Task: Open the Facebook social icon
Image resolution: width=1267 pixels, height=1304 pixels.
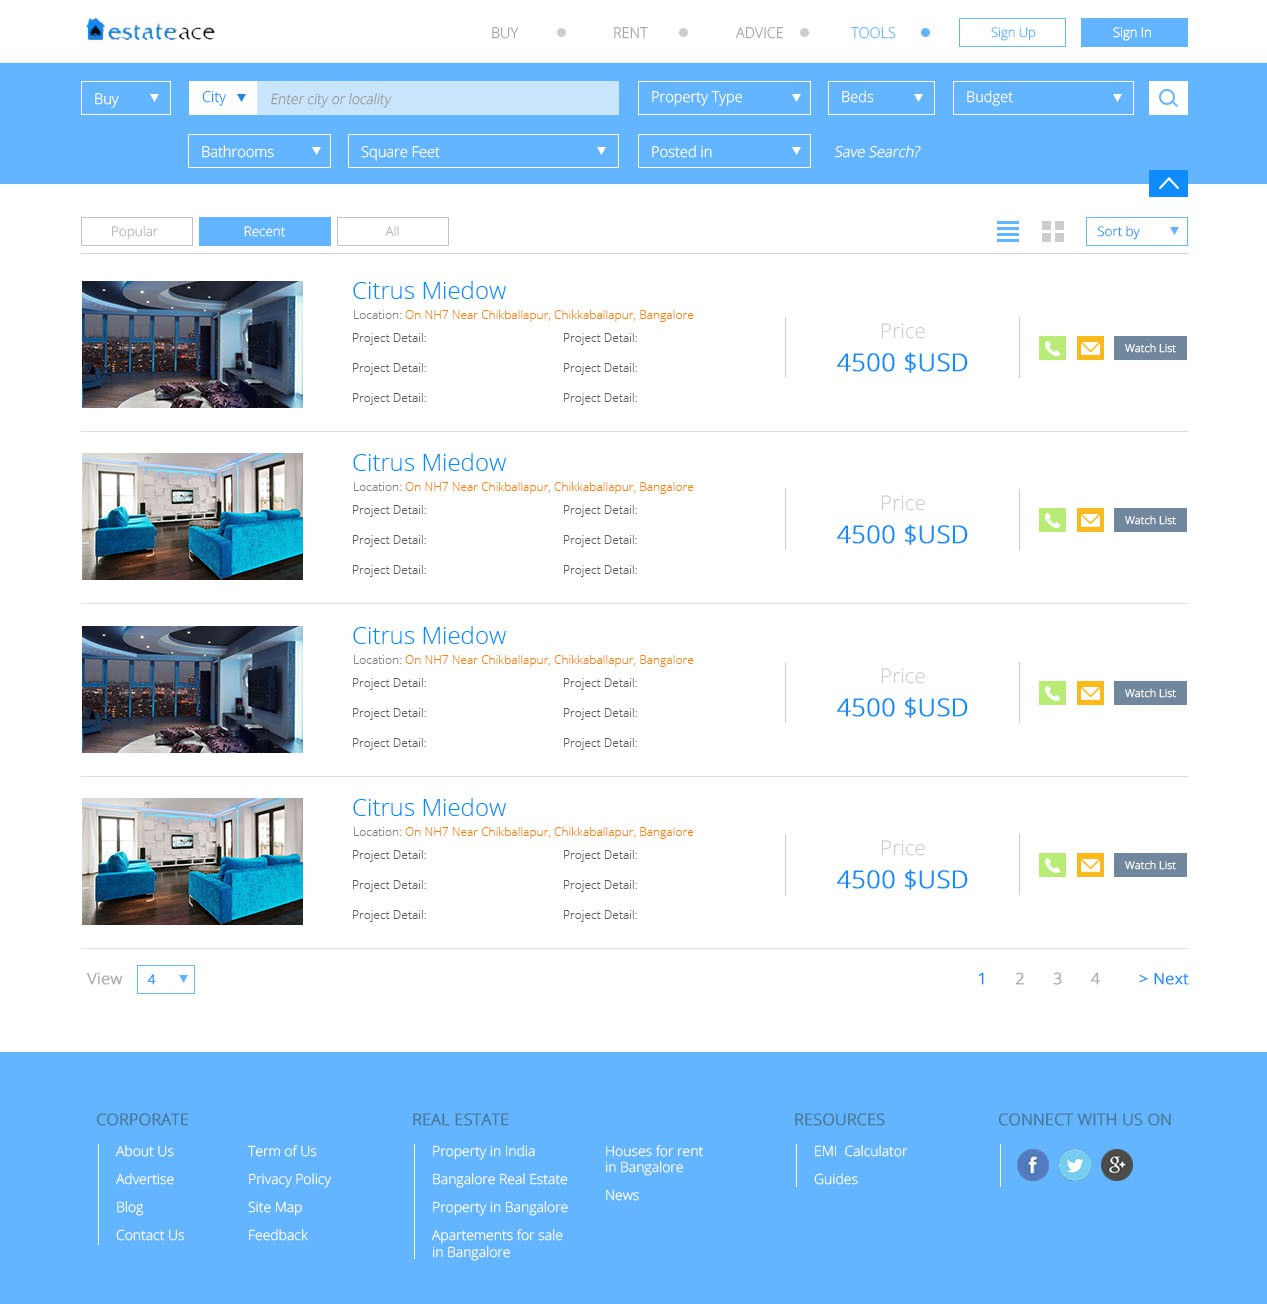Action: pos(1033,1165)
